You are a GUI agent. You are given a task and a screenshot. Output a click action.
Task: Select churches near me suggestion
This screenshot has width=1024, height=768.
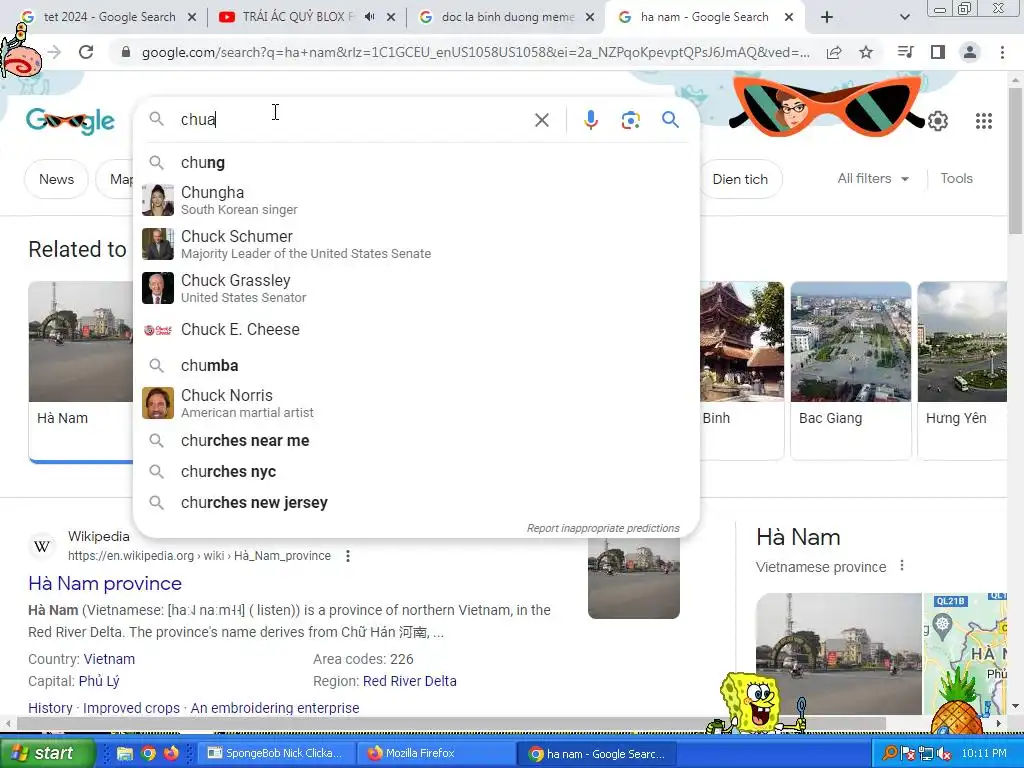coord(416,440)
